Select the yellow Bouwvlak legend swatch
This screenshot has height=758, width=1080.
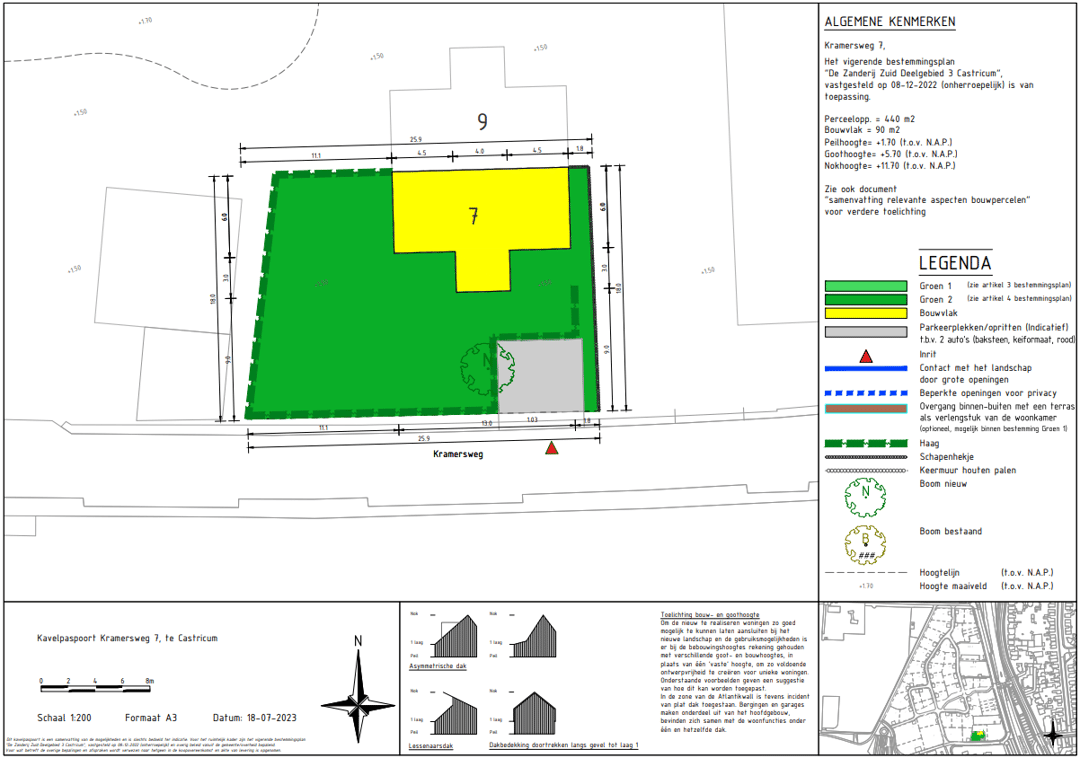pyautogui.click(x=866, y=313)
